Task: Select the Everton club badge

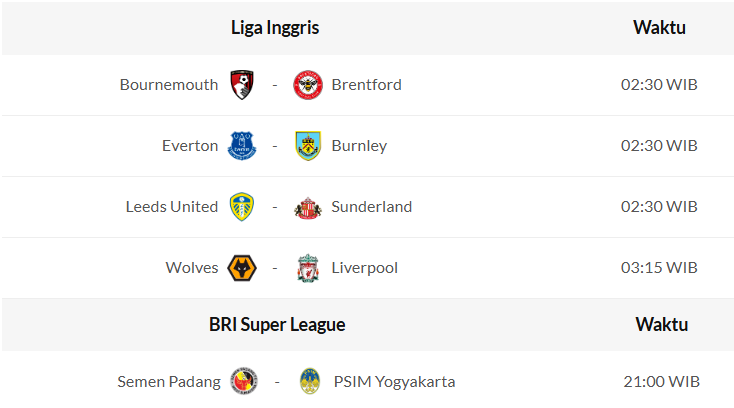Action: tap(242, 146)
